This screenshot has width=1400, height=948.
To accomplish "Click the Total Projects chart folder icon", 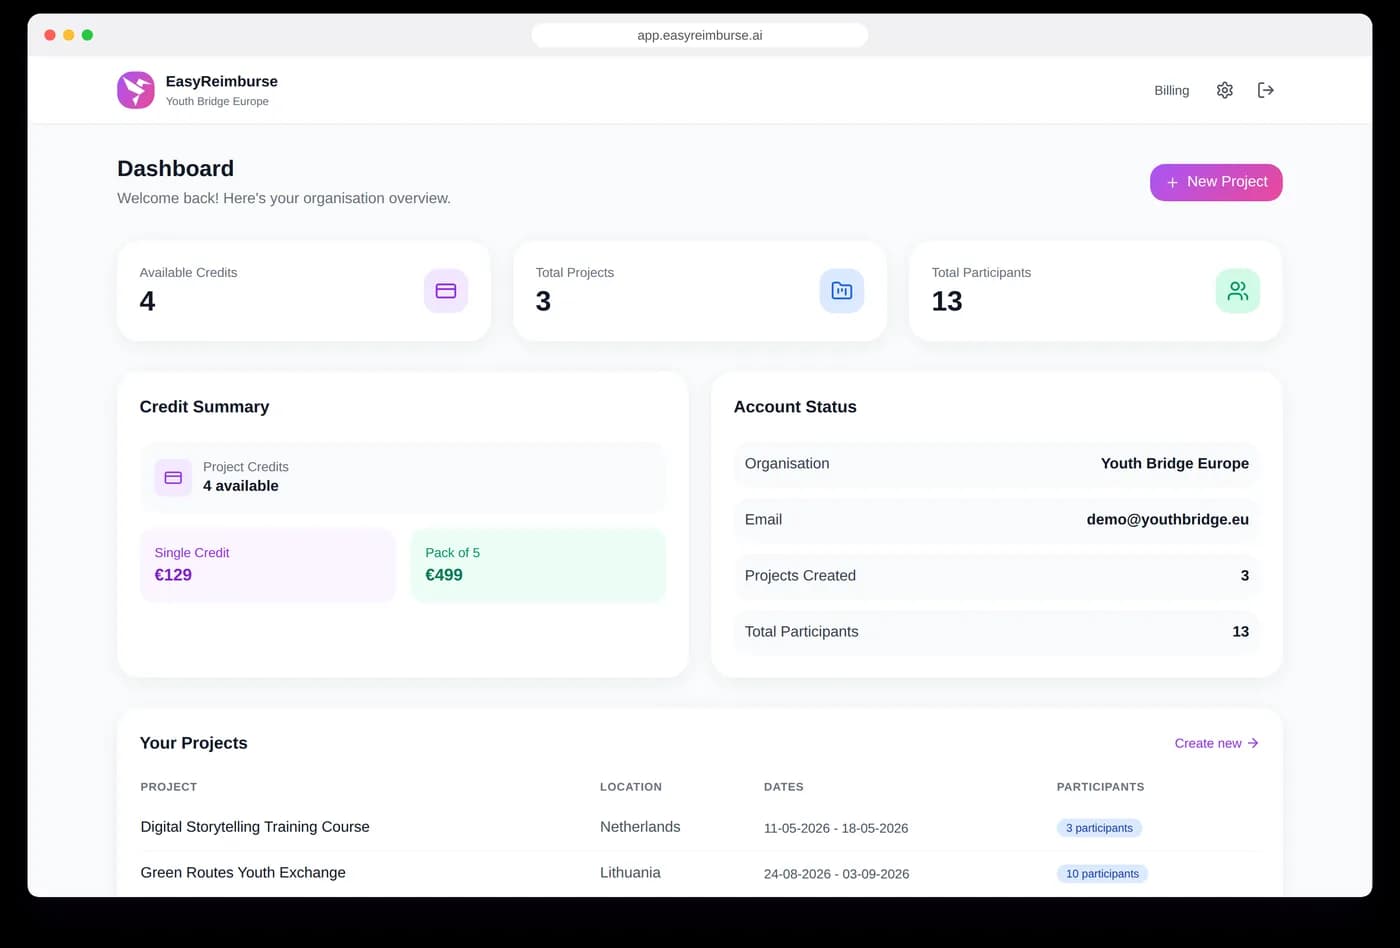I will [842, 291].
